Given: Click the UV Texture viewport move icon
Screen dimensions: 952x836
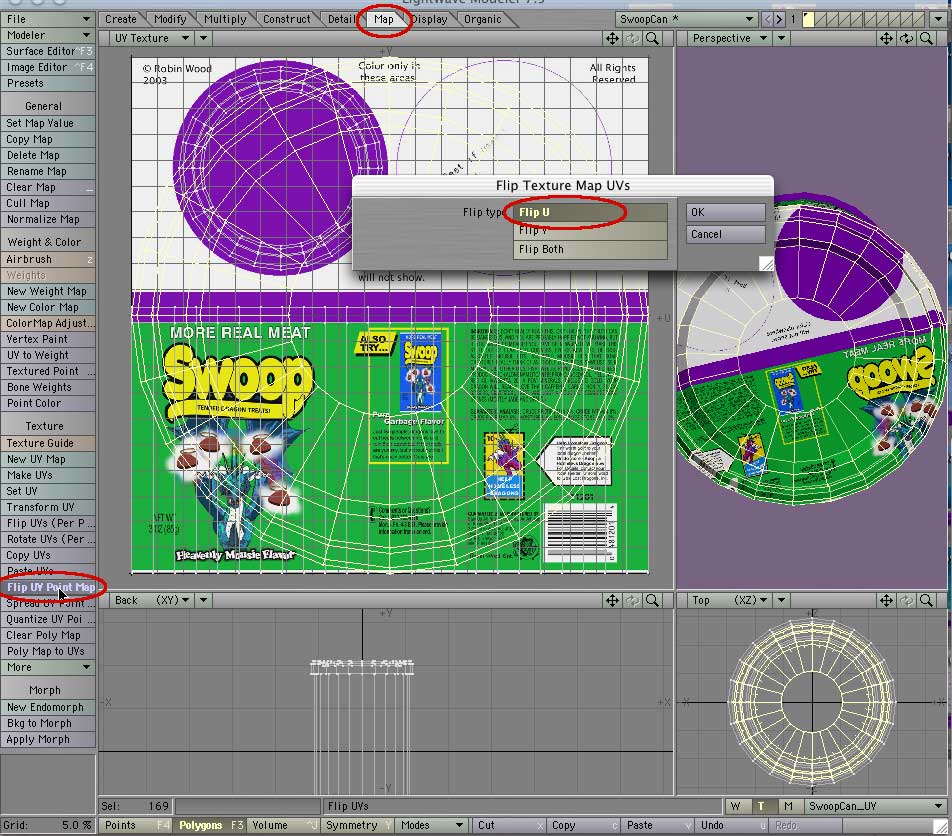Looking at the screenshot, I should click(612, 39).
